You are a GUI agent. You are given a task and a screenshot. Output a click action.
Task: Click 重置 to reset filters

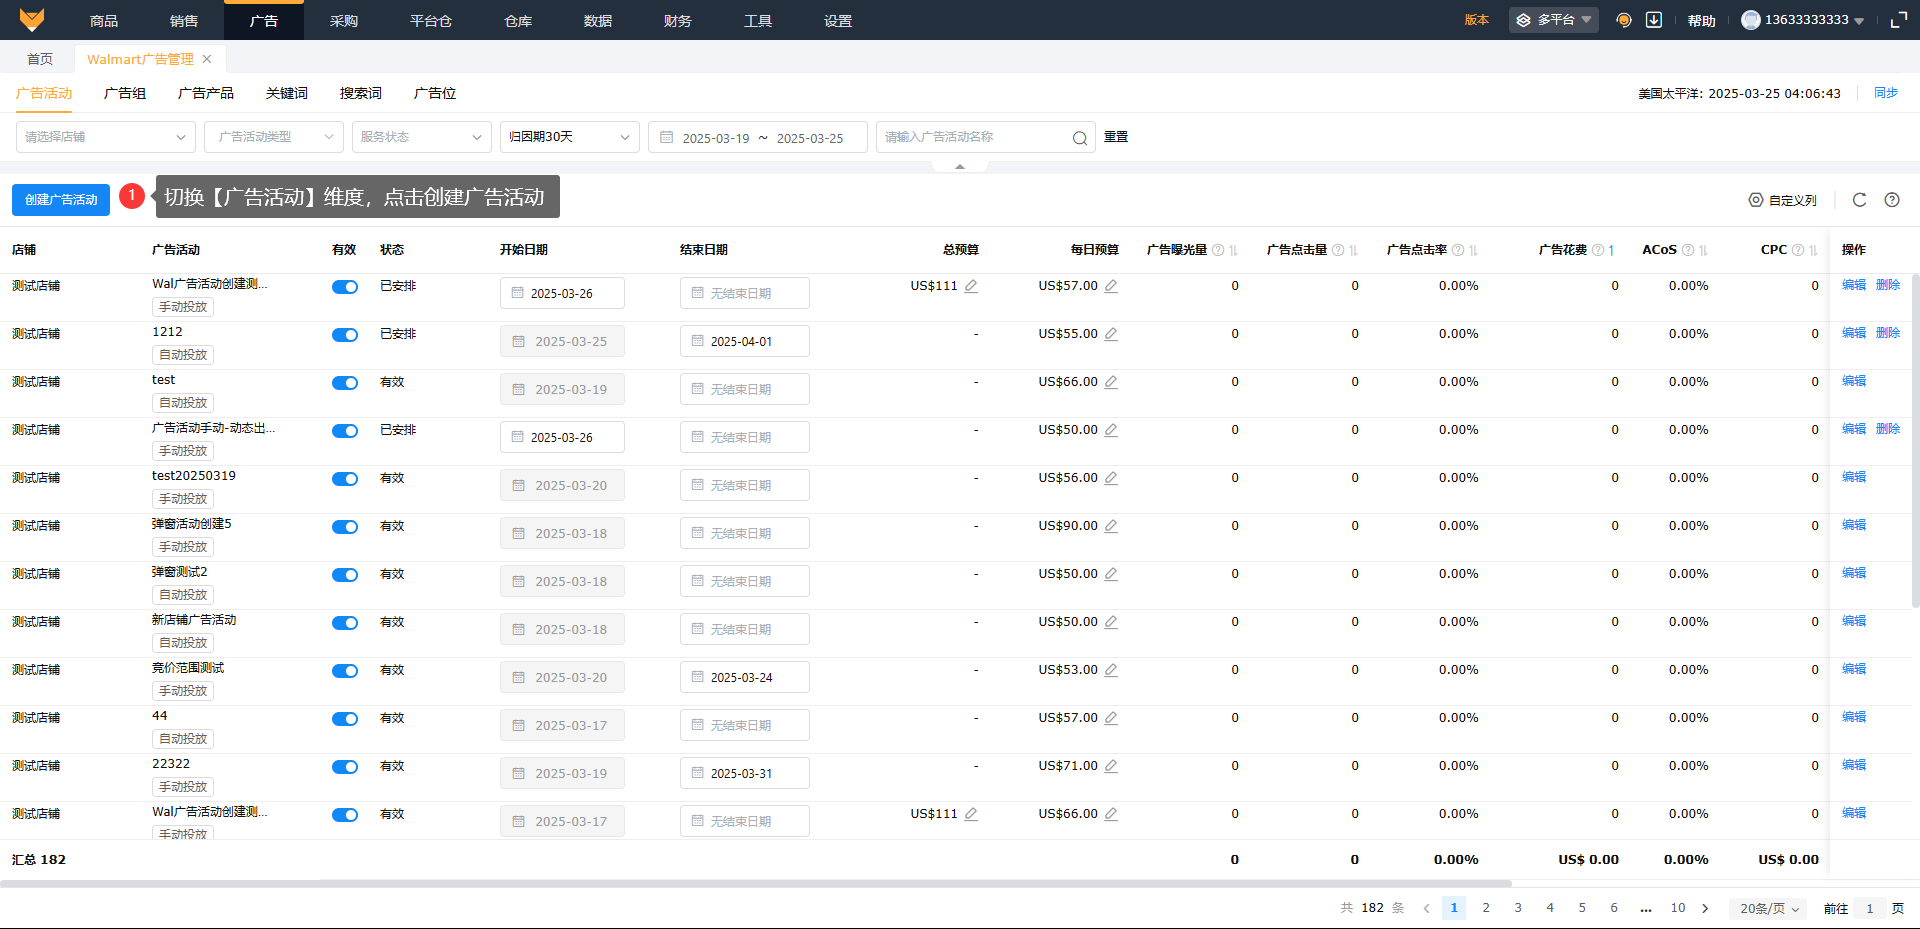tap(1116, 137)
